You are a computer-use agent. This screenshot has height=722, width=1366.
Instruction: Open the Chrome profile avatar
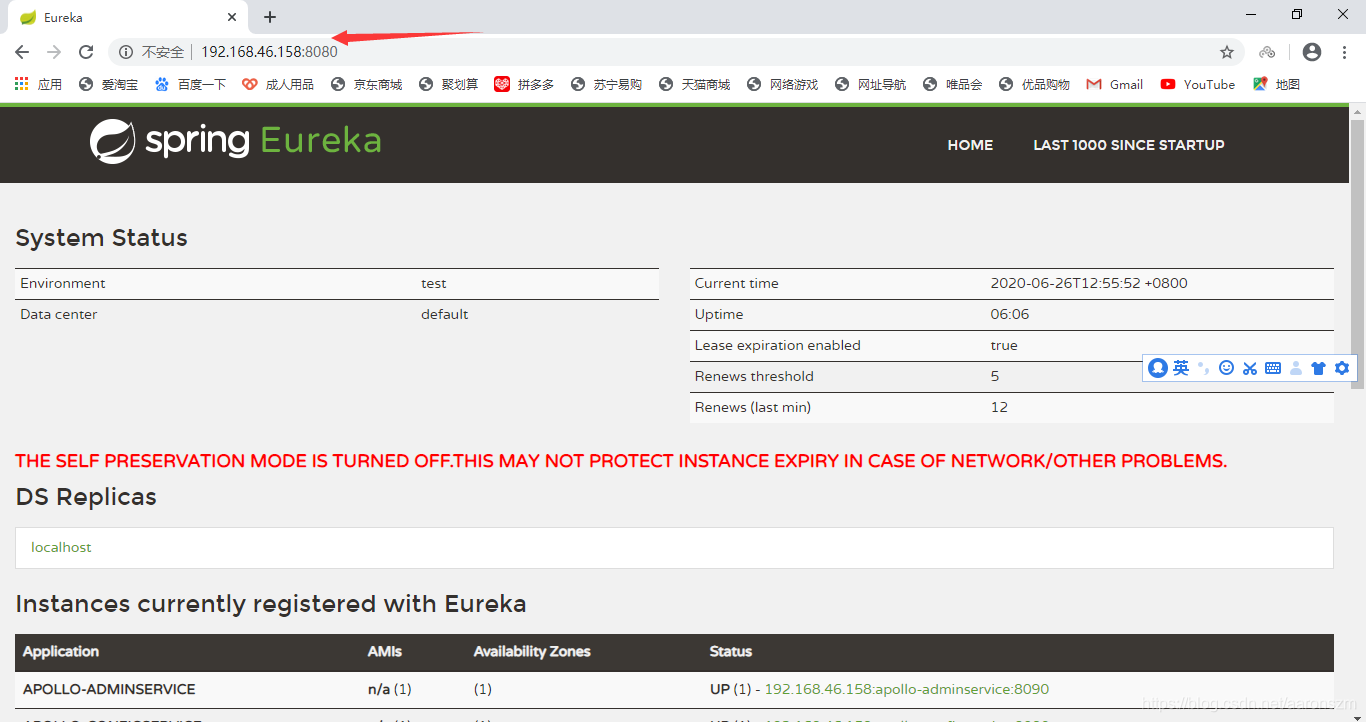coord(1312,52)
